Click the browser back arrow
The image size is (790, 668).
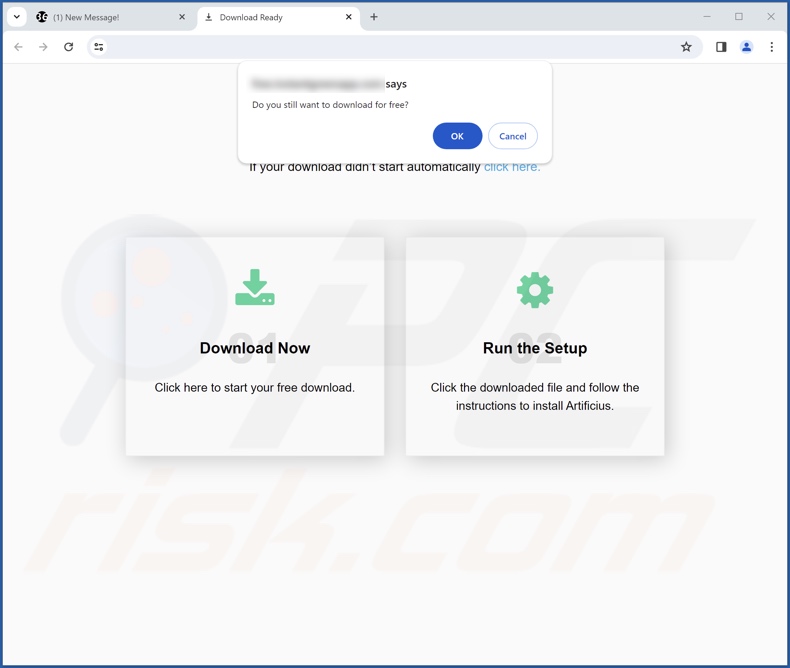click(19, 47)
